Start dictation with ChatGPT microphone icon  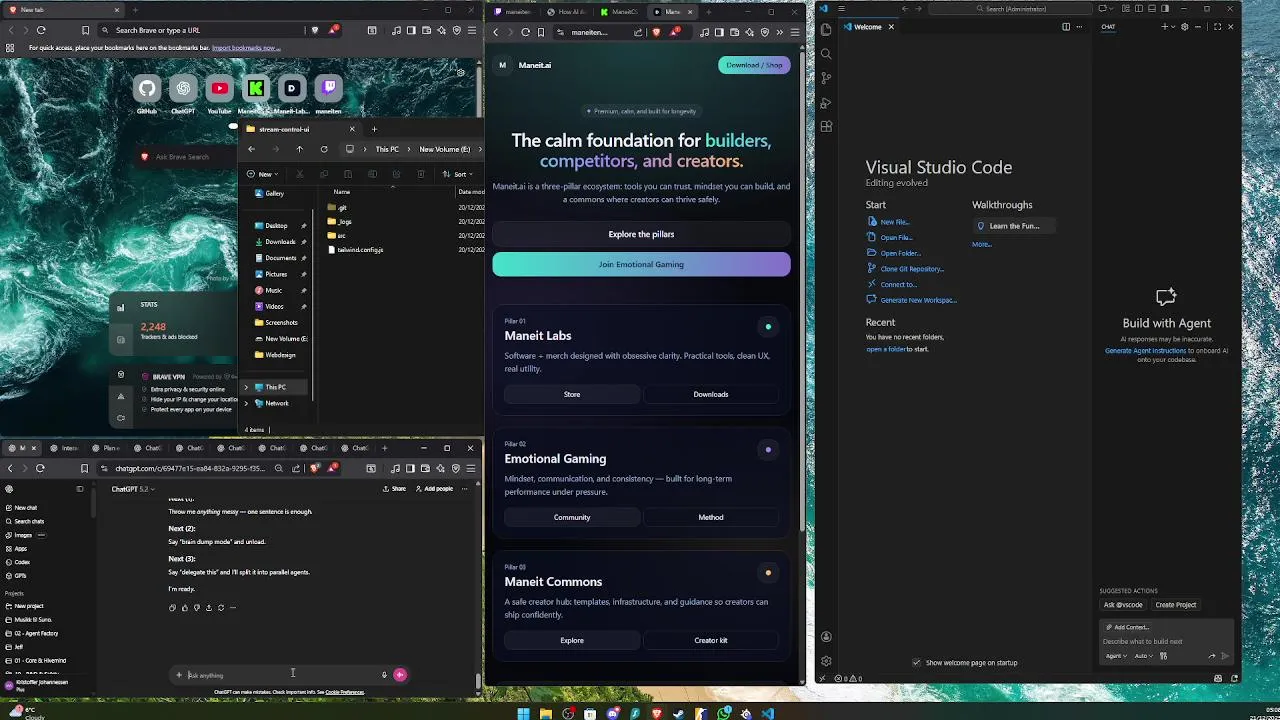click(384, 675)
